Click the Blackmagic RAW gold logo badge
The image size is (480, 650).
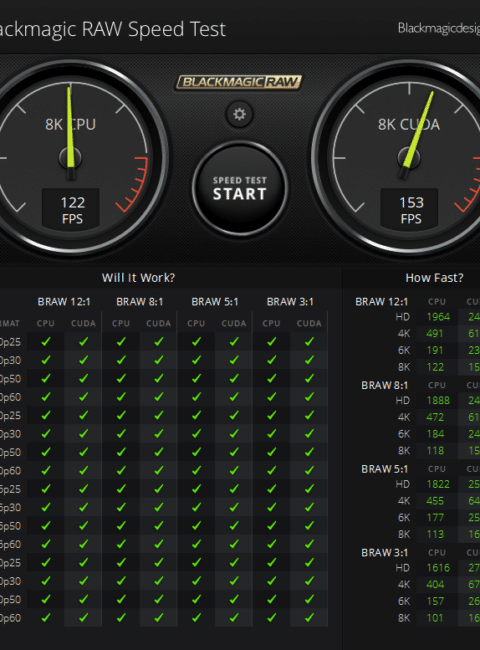[239, 82]
